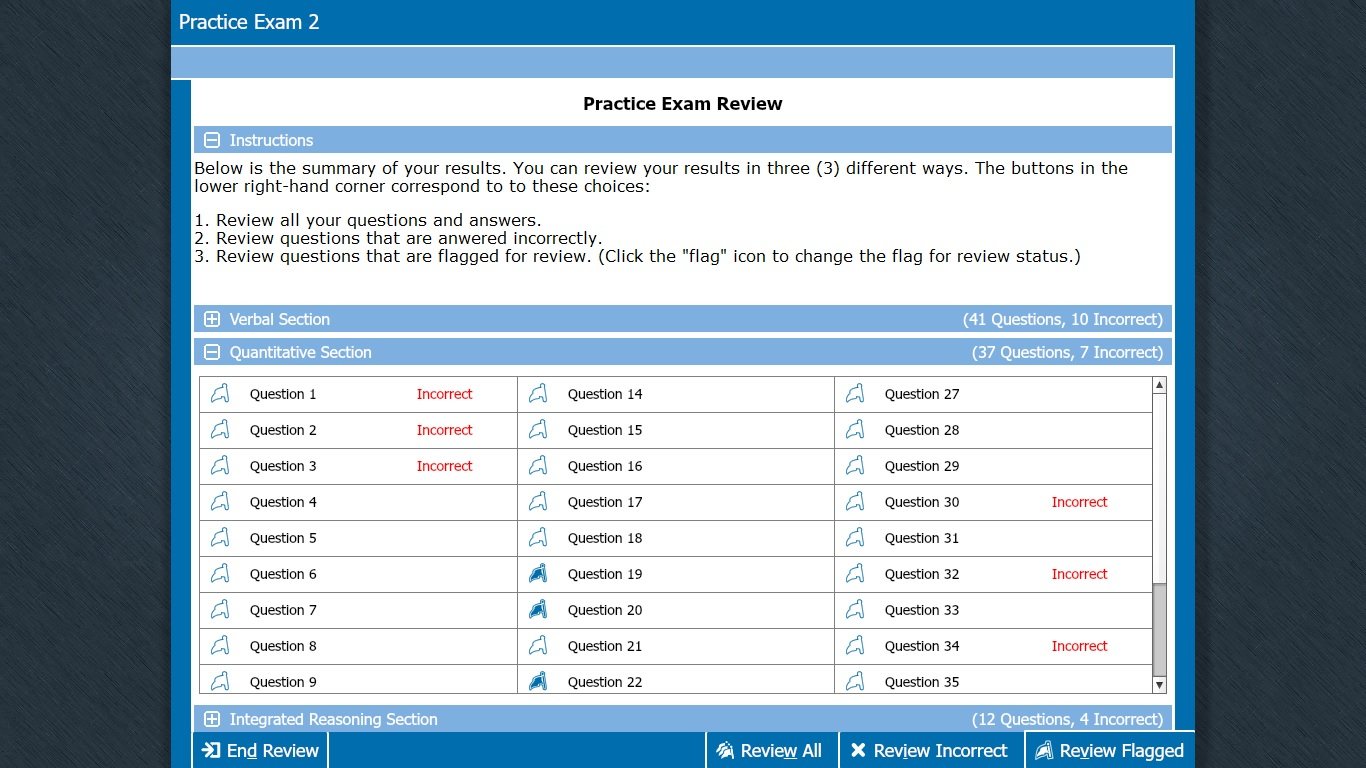This screenshot has width=1366, height=768.
Task: Flag Question 35 for review
Action: [x=855, y=682]
